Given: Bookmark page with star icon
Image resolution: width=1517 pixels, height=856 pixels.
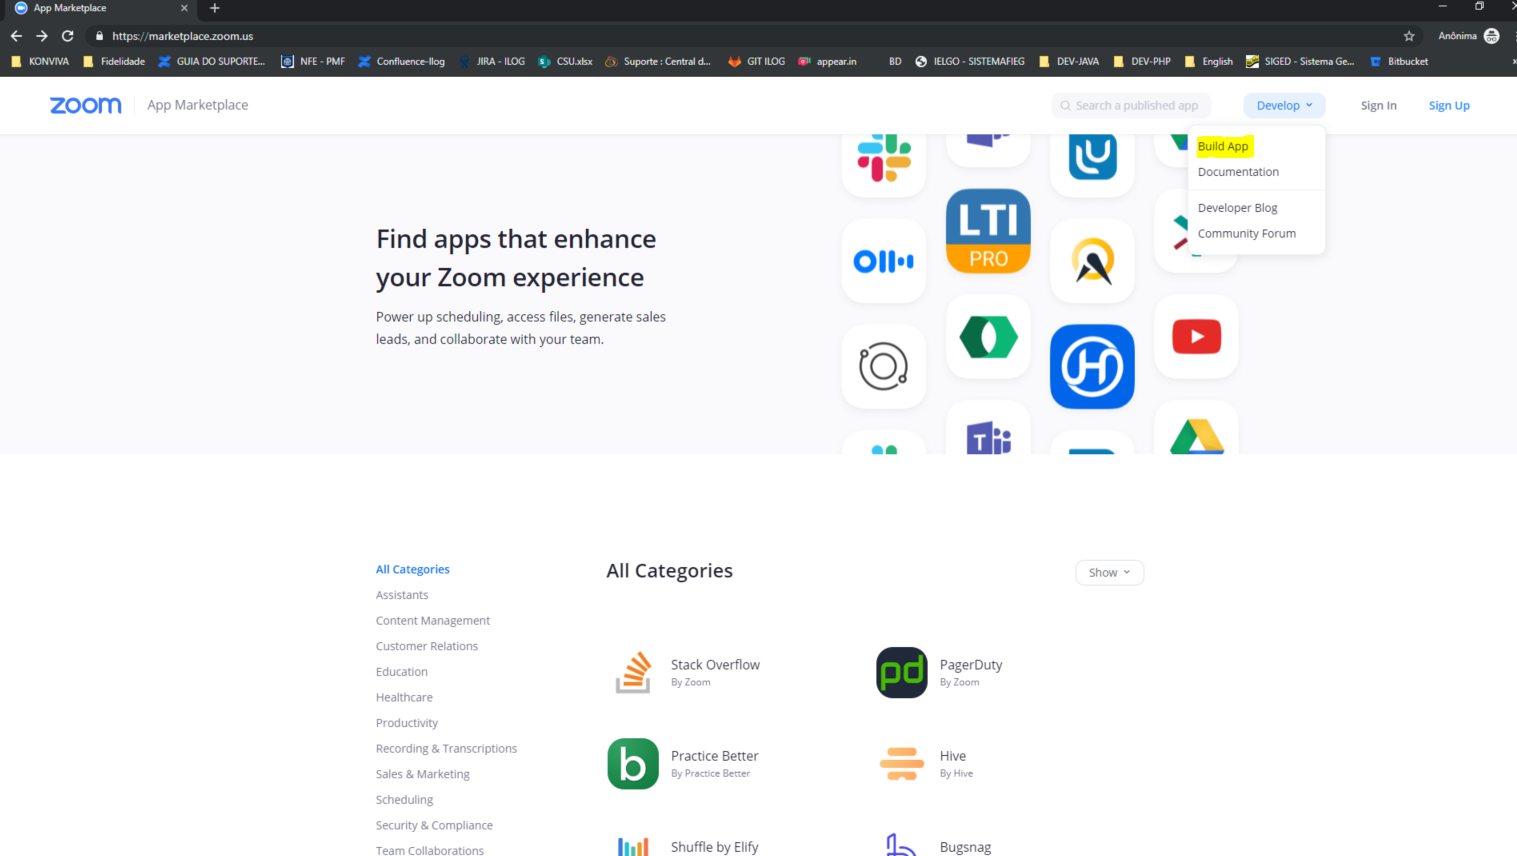Looking at the screenshot, I should click(1409, 36).
